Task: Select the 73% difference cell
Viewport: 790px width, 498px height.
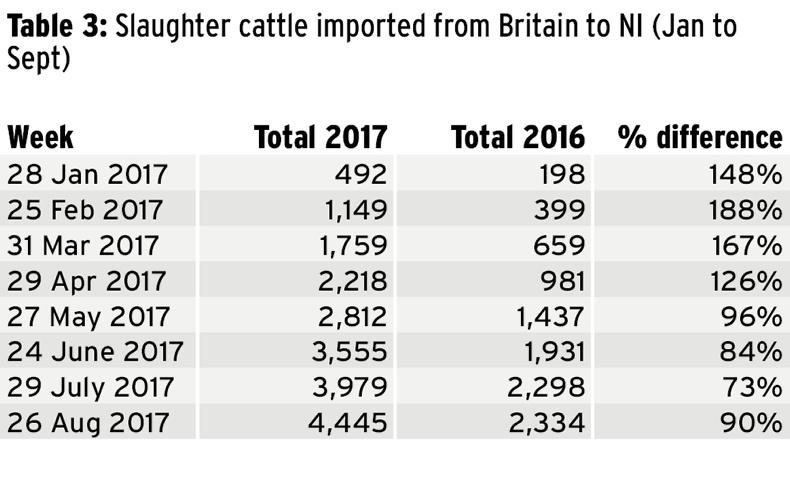Action: pyautogui.click(x=757, y=387)
